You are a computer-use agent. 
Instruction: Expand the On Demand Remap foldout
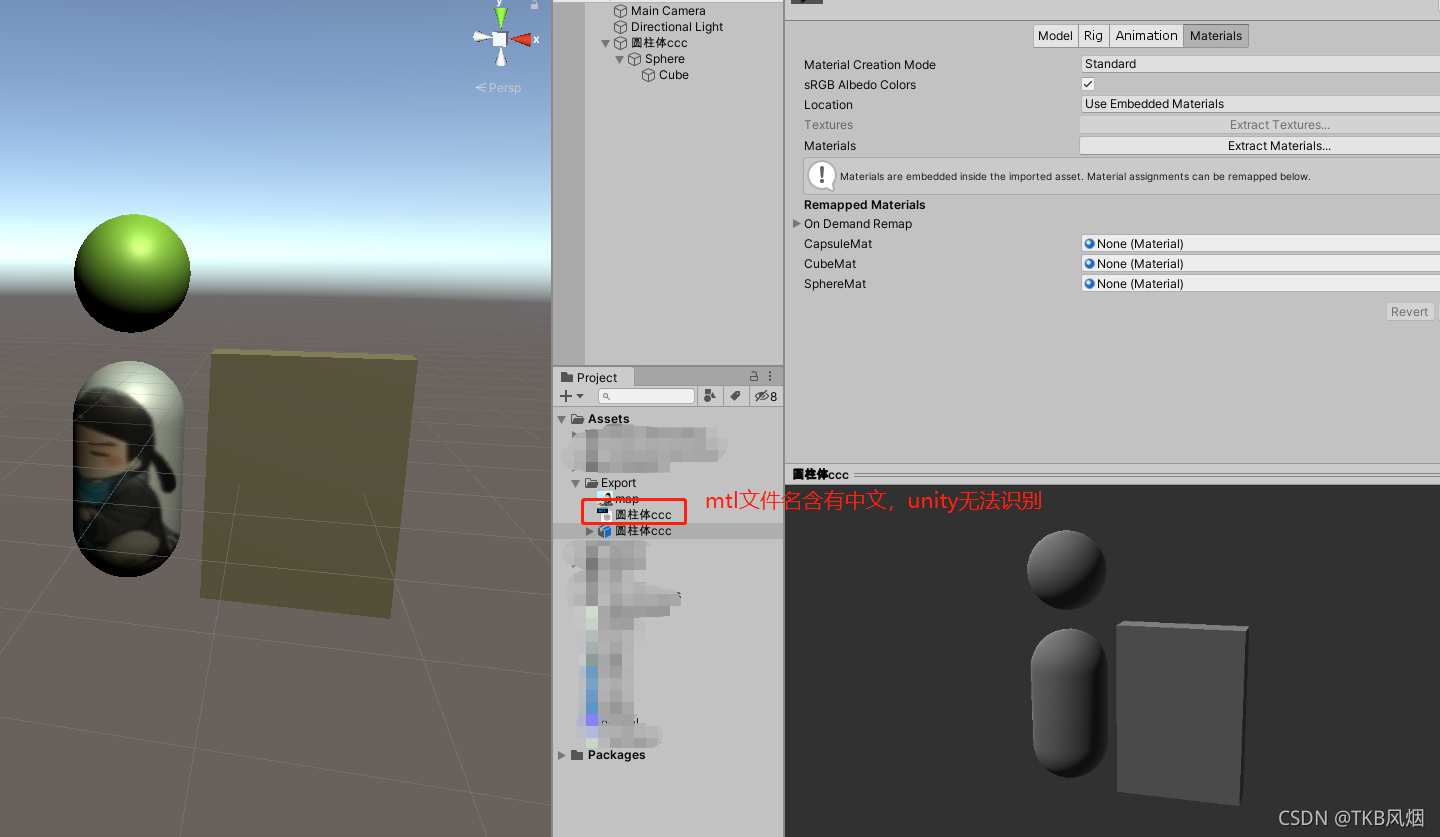click(797, 224)
